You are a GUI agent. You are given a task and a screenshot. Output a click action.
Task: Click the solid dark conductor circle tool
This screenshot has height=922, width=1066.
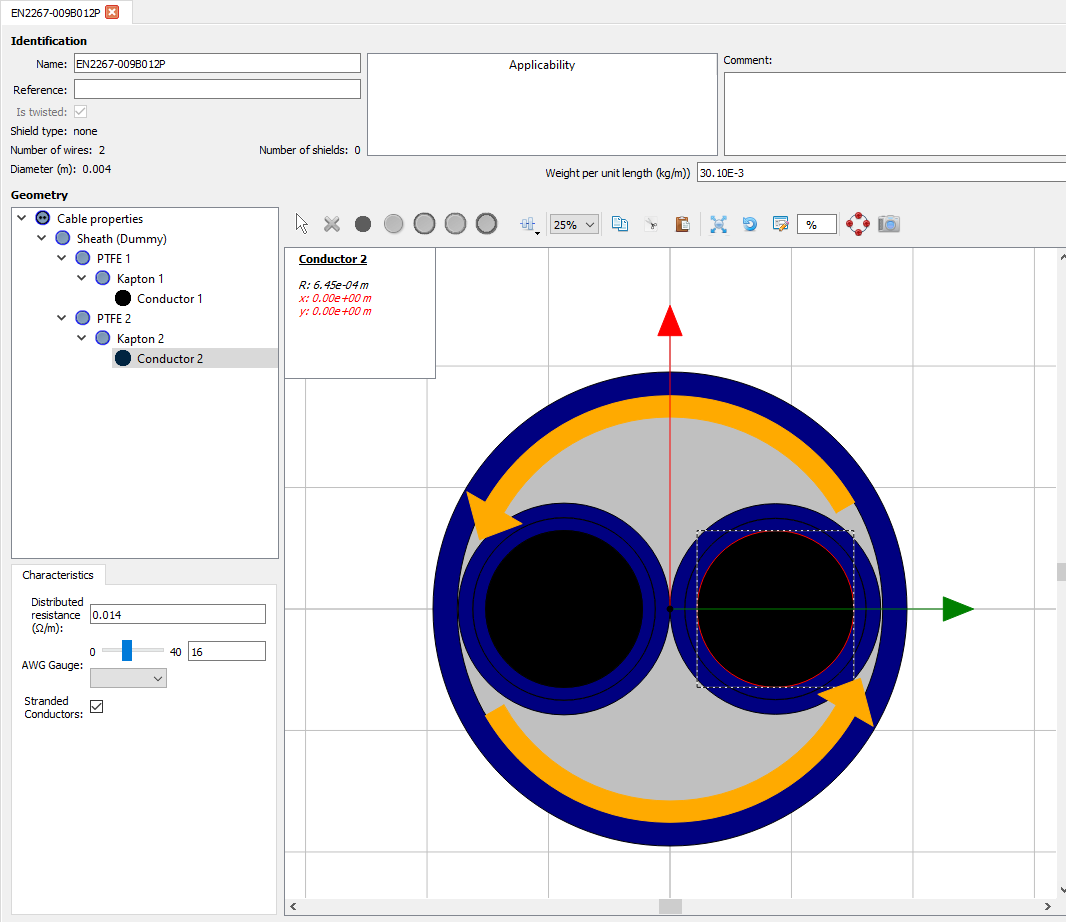coord(363,224)
